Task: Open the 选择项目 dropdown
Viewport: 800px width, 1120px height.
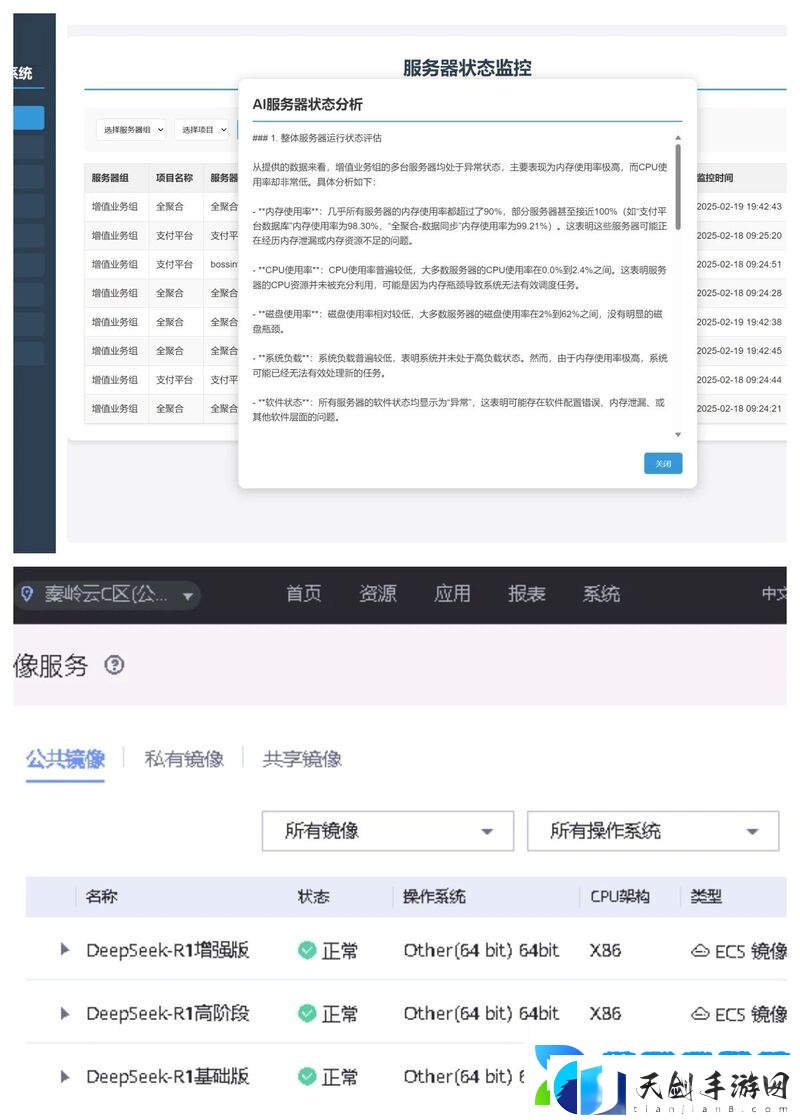Action: (x=203, y=129)
